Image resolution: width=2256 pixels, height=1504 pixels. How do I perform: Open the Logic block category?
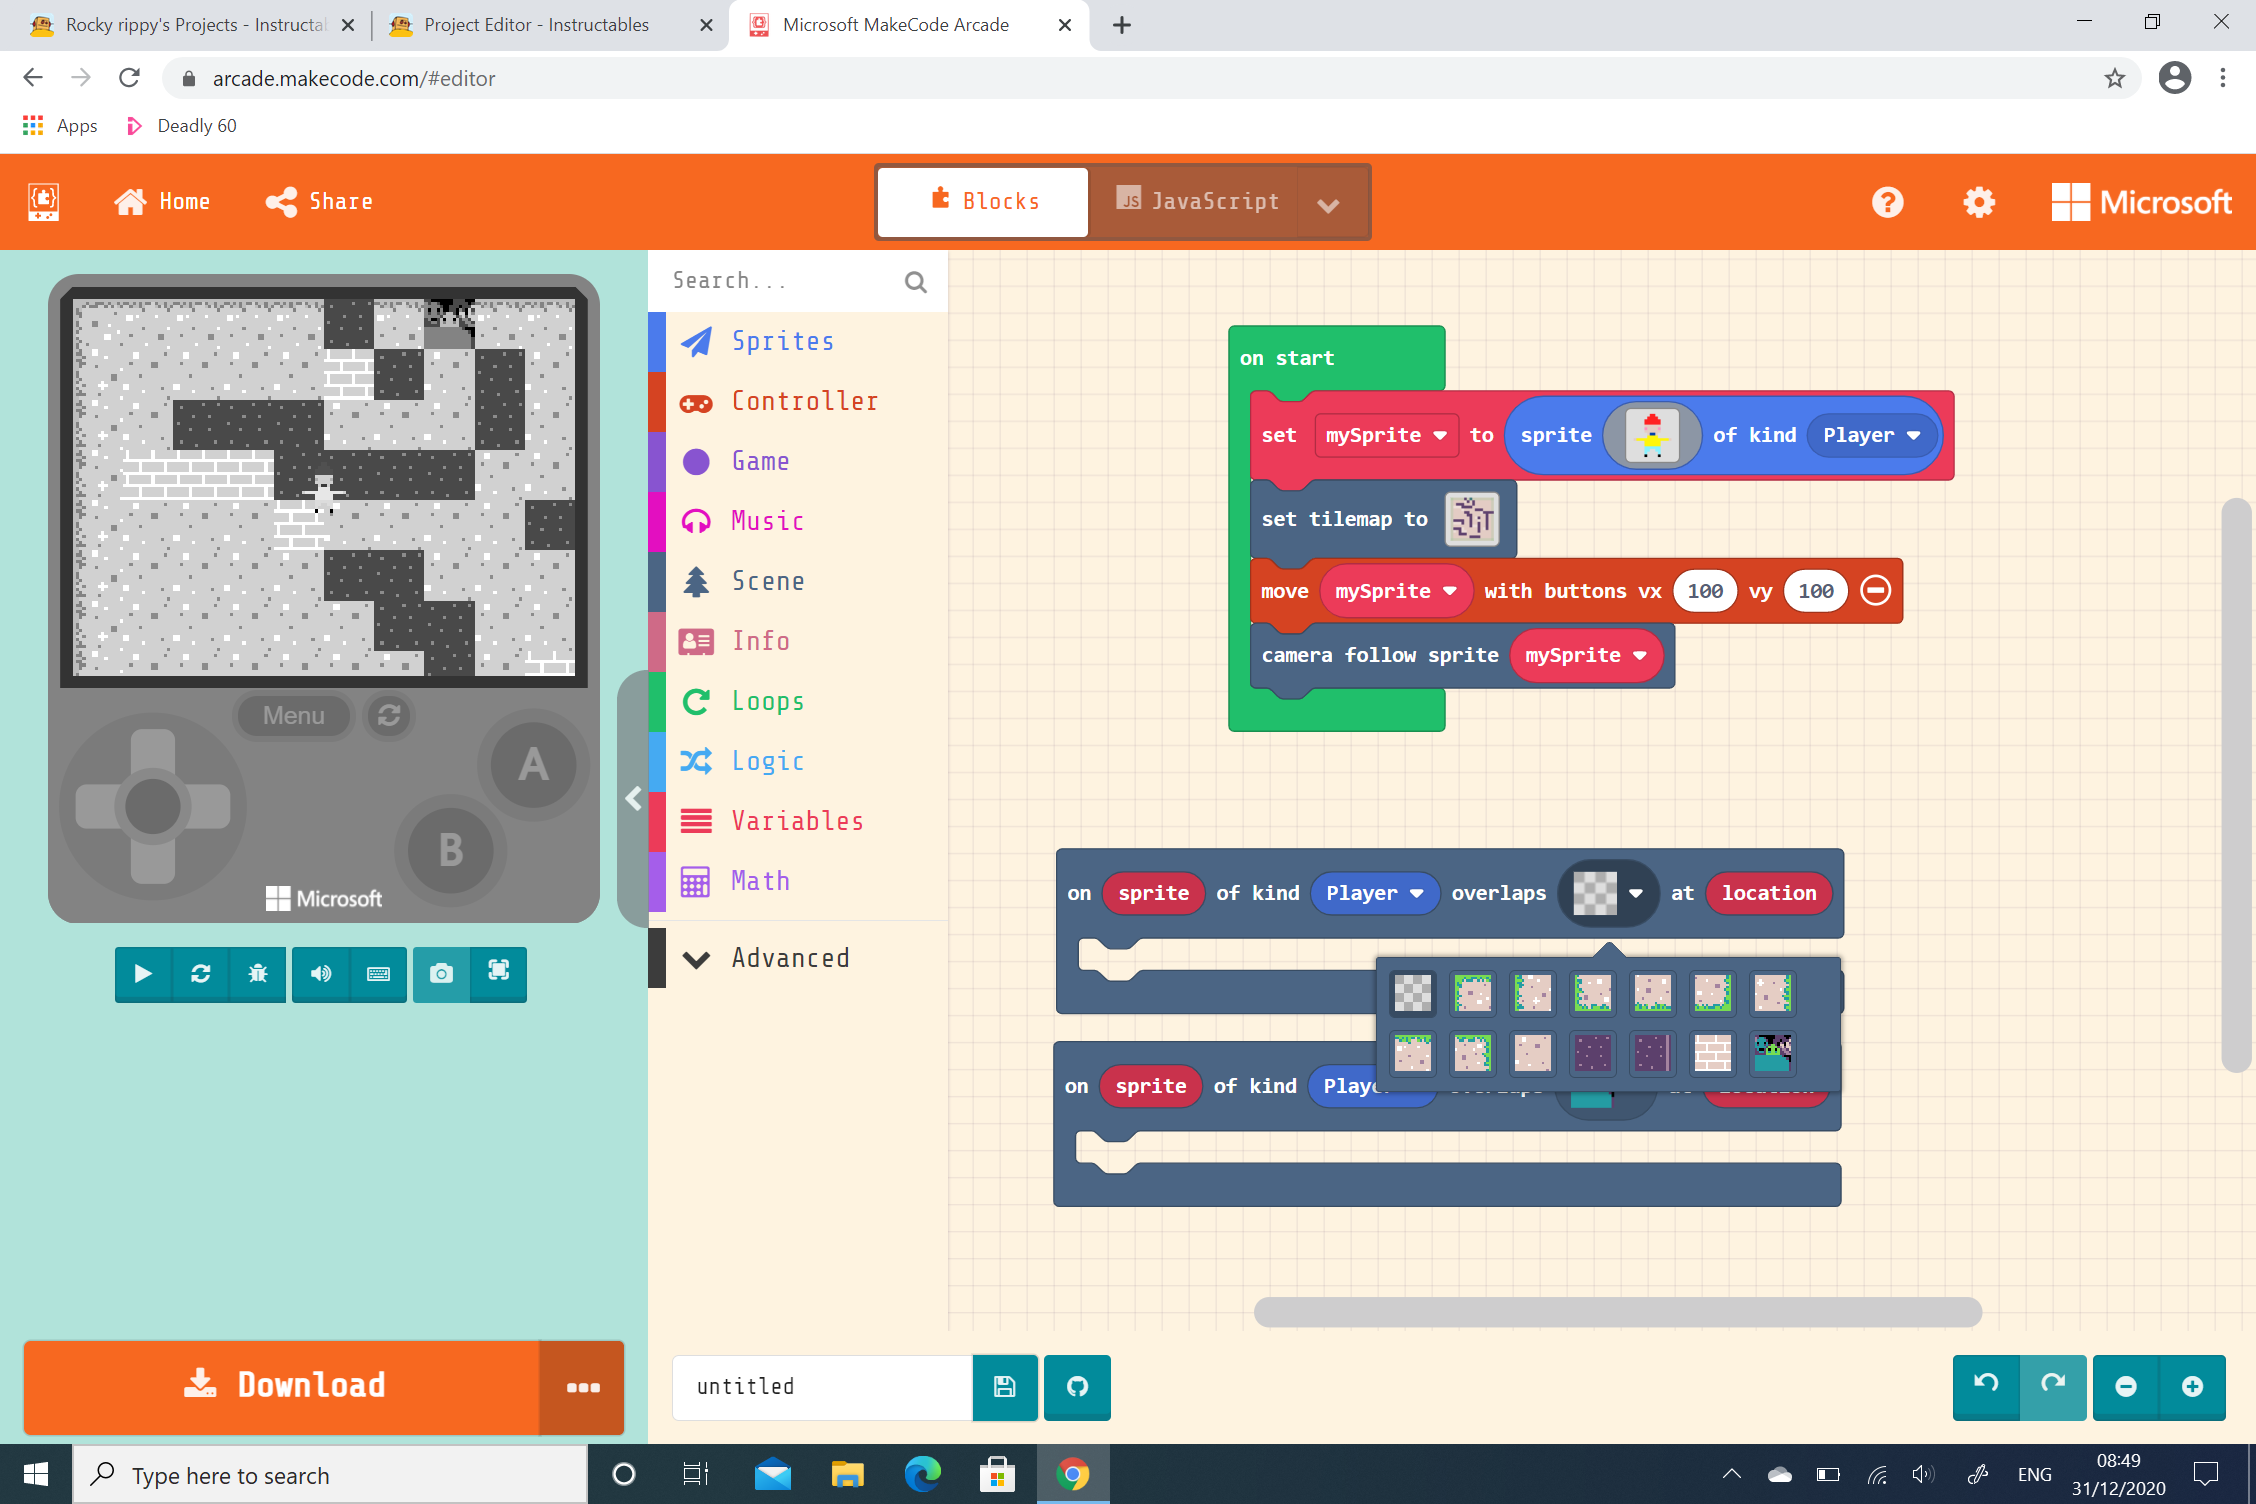[767, 761]
